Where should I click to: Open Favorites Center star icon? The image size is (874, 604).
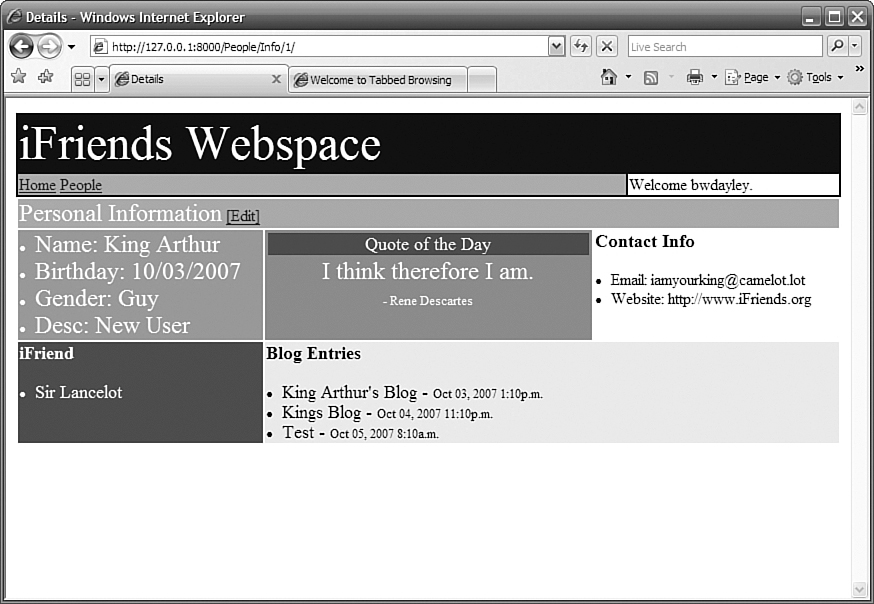pos(18,76)
